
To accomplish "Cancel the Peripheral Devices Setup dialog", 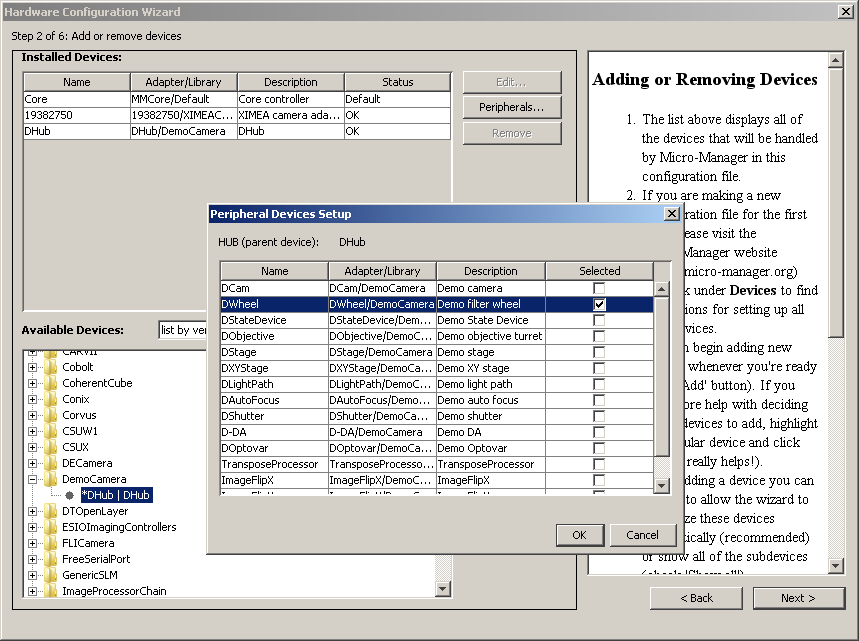I will [642, 535].
